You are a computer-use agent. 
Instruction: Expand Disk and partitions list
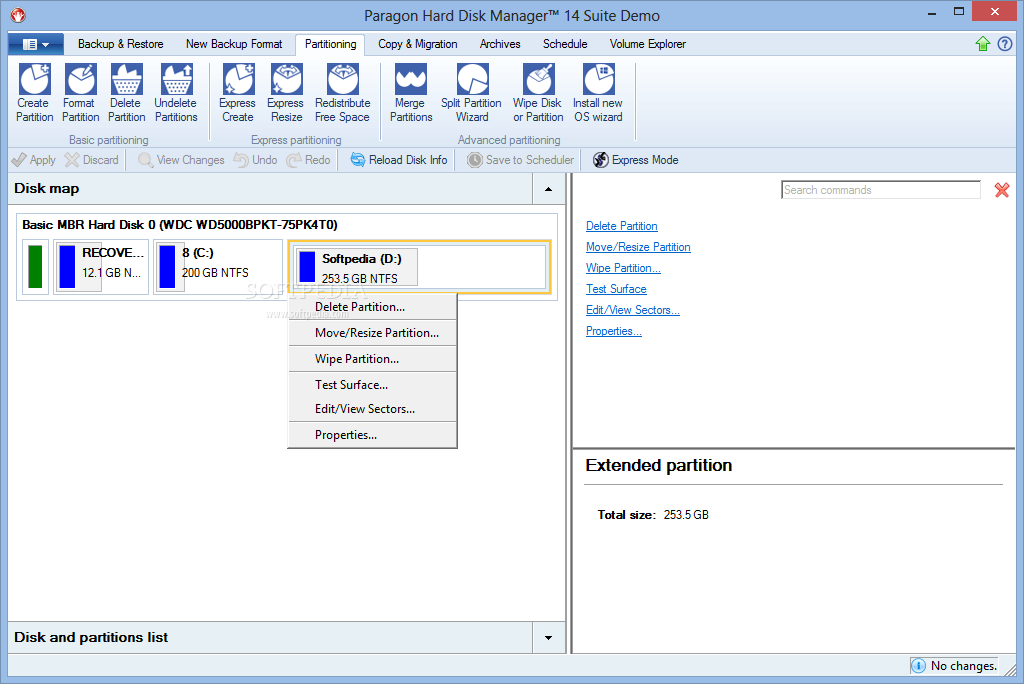(x=549, y=638)
